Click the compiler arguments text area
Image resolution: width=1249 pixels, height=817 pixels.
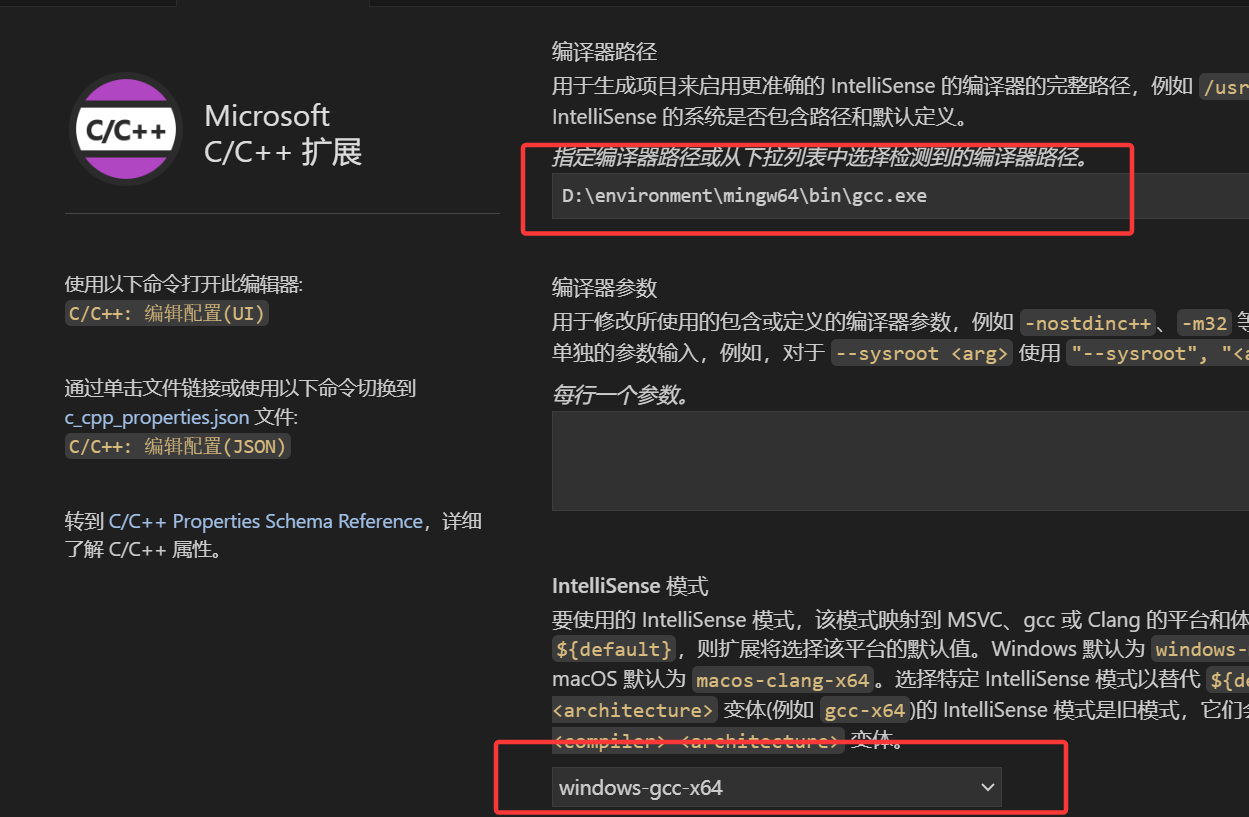(900, 461)
